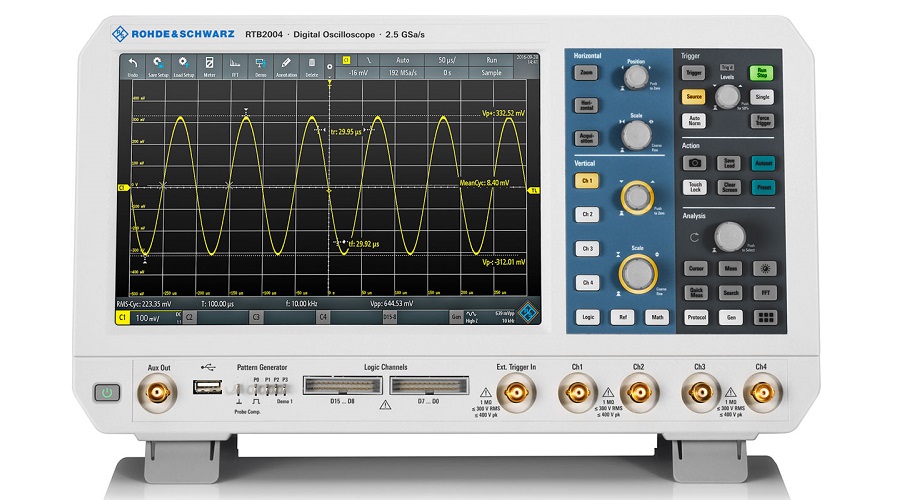Toggle the Auto Norm trigger mode
Viewport: 900px width, 500px height.
coord(693,121)
